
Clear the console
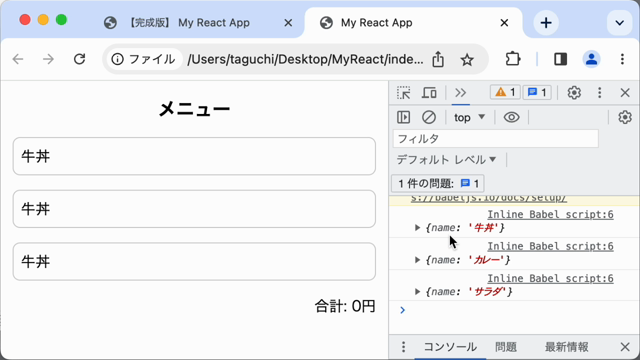(429, 118)
